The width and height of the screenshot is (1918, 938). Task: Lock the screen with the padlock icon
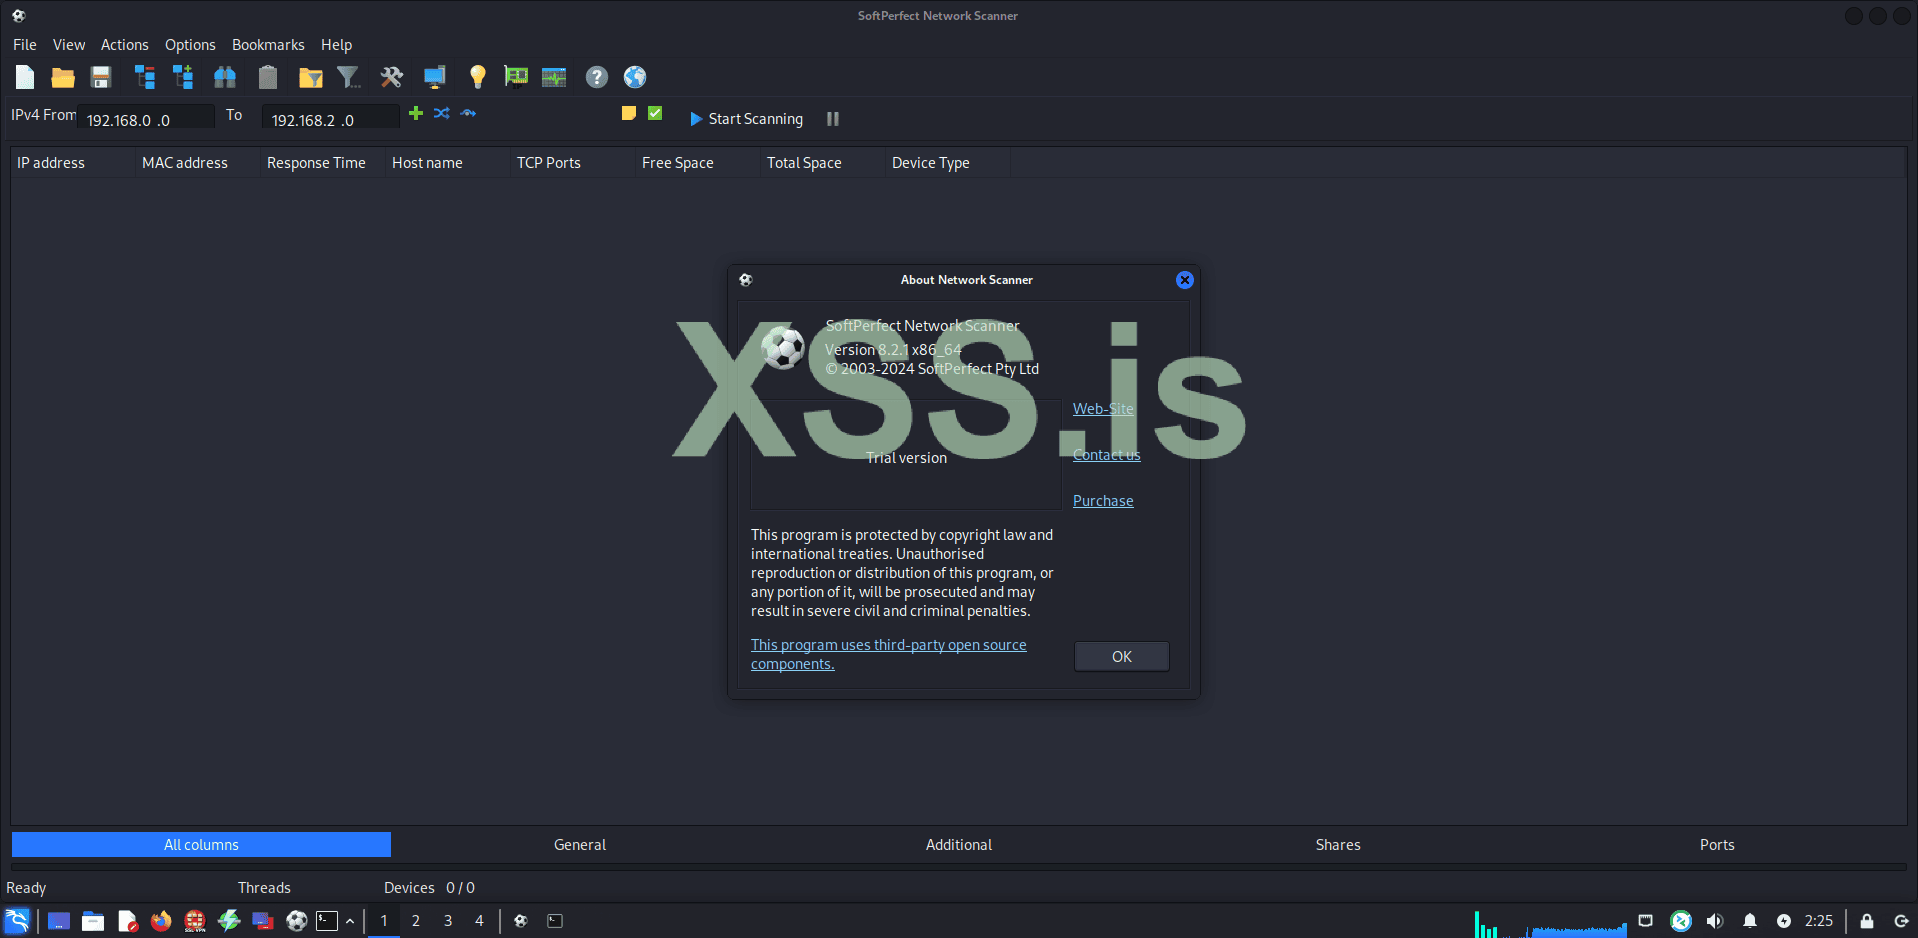tap(1867, 921)
